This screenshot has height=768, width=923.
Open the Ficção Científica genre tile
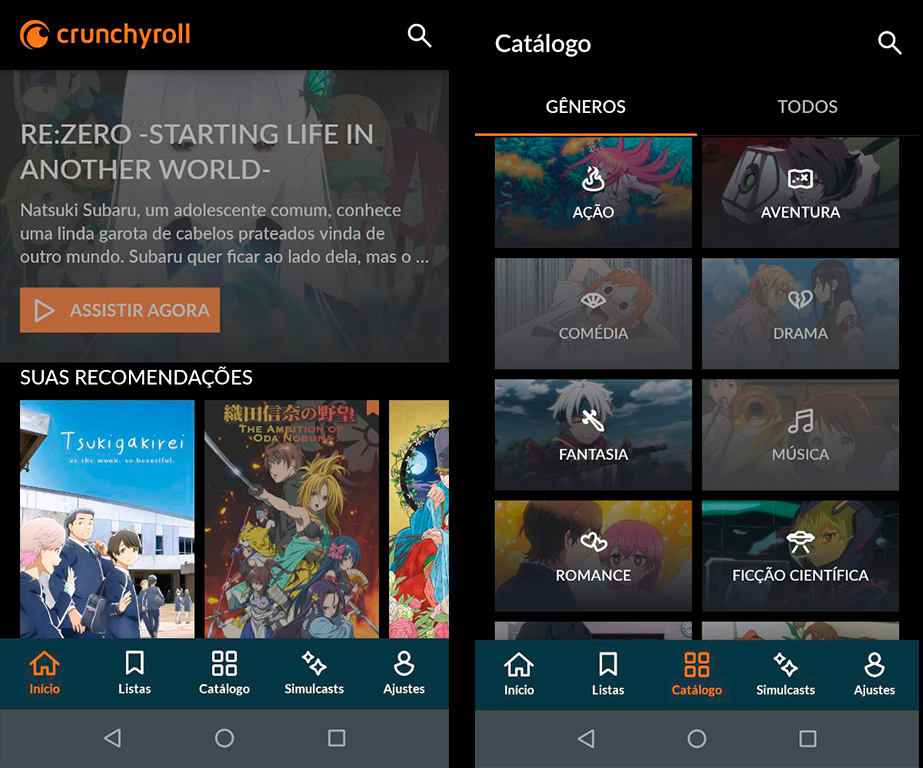click(801, 556)
